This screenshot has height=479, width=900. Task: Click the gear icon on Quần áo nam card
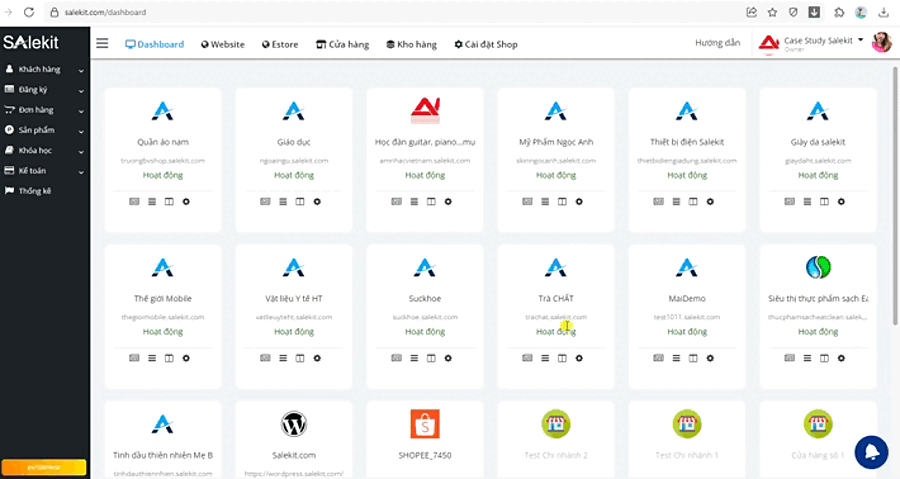click(x=186, y=201)
